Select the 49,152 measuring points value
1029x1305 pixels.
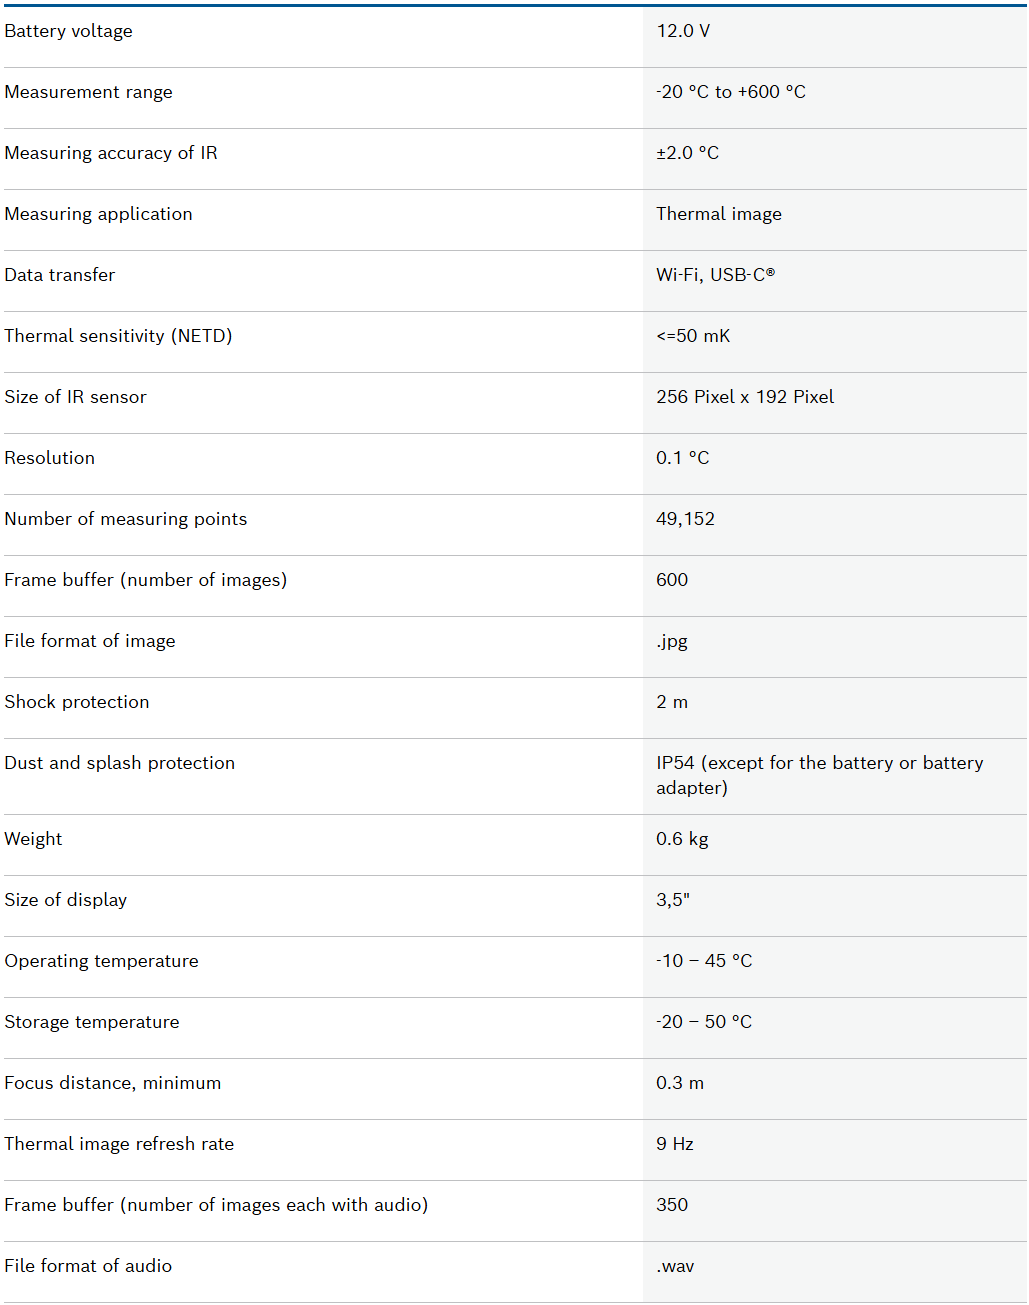(685, 519)
